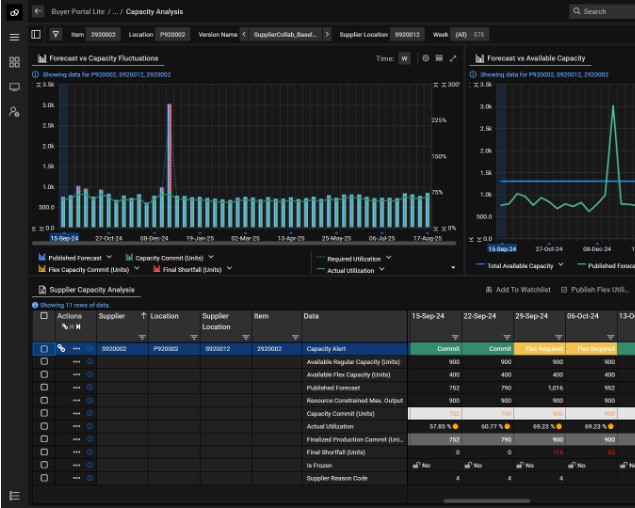Open the Supplier column filter menu

click(x=142, y=337)
